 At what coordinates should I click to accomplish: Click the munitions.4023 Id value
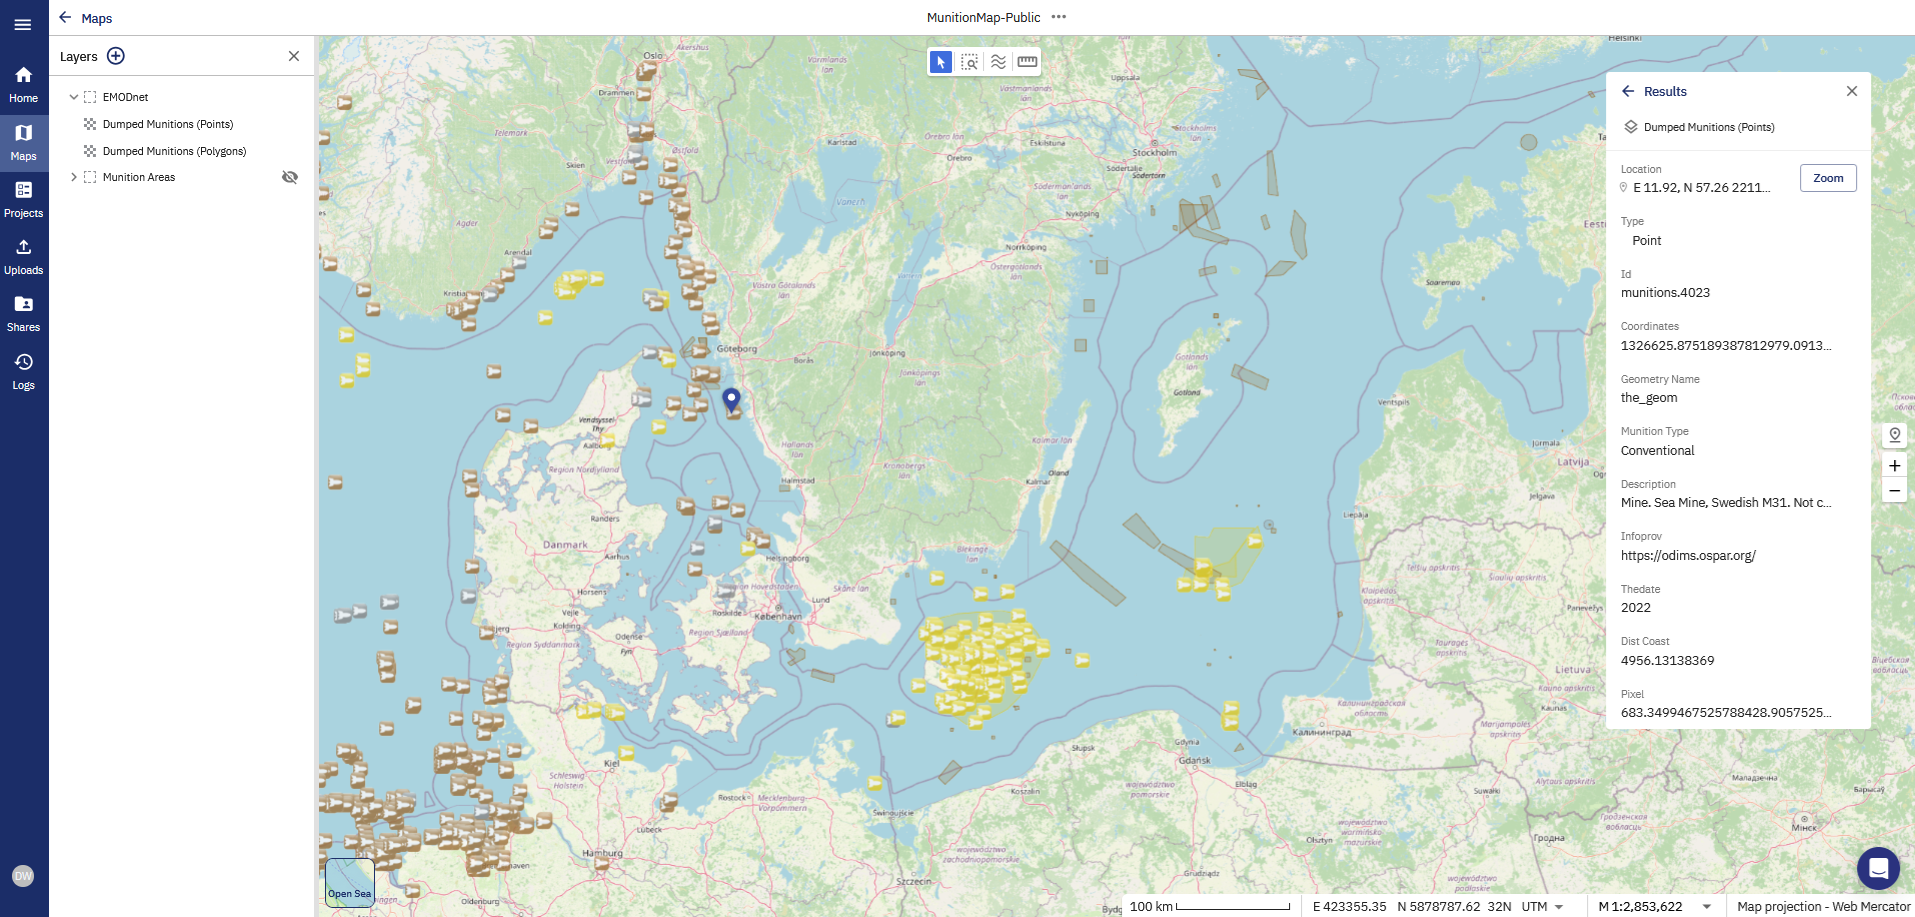tap(1665, 293)
